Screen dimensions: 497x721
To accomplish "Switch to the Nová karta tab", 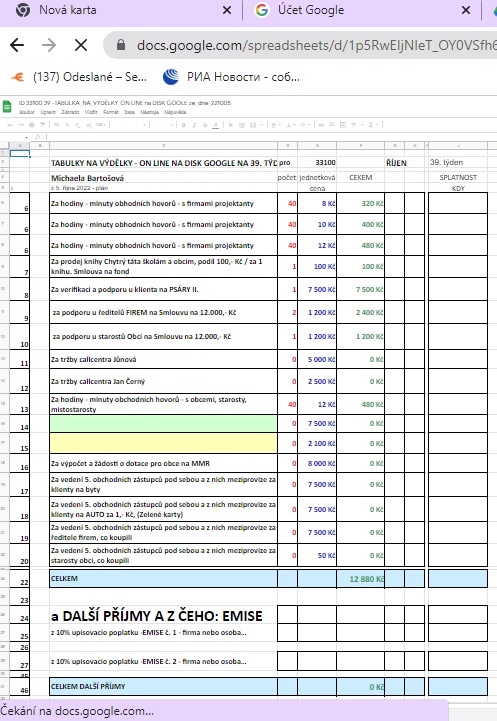I will [68, 10].
